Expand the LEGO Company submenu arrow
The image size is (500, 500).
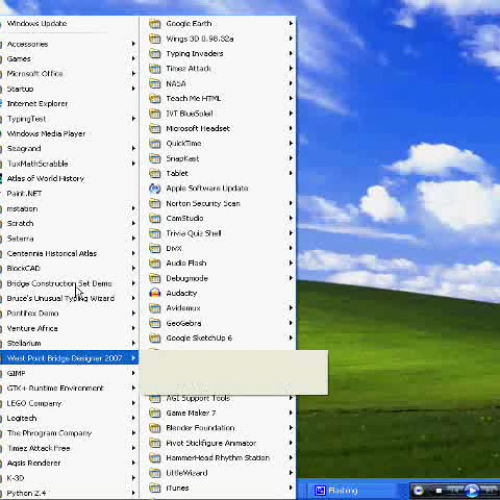(x=133, y=403)
